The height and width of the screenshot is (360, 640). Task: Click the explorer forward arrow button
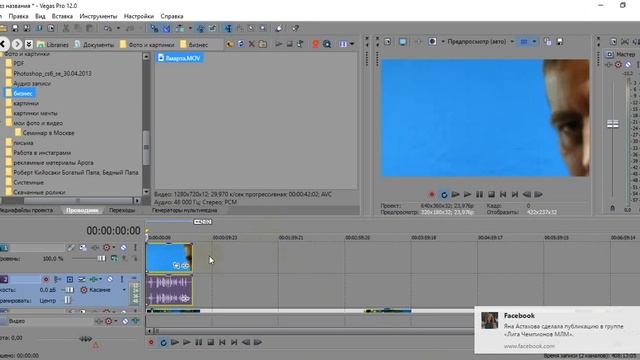click(x=17, y=44)
